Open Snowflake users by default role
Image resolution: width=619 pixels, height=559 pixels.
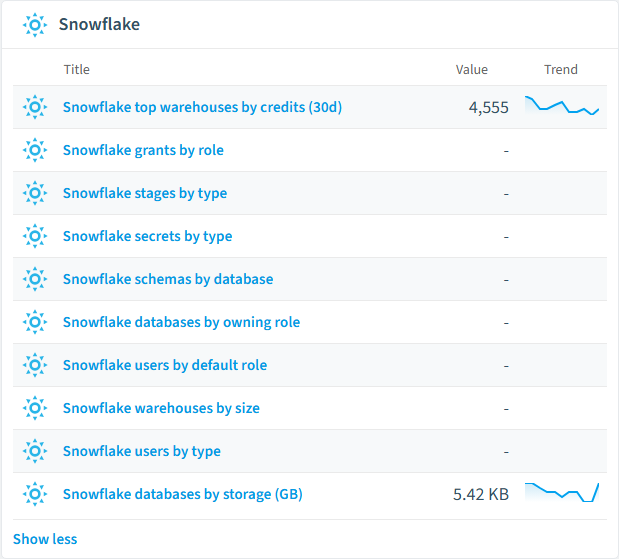pos(165,365)
